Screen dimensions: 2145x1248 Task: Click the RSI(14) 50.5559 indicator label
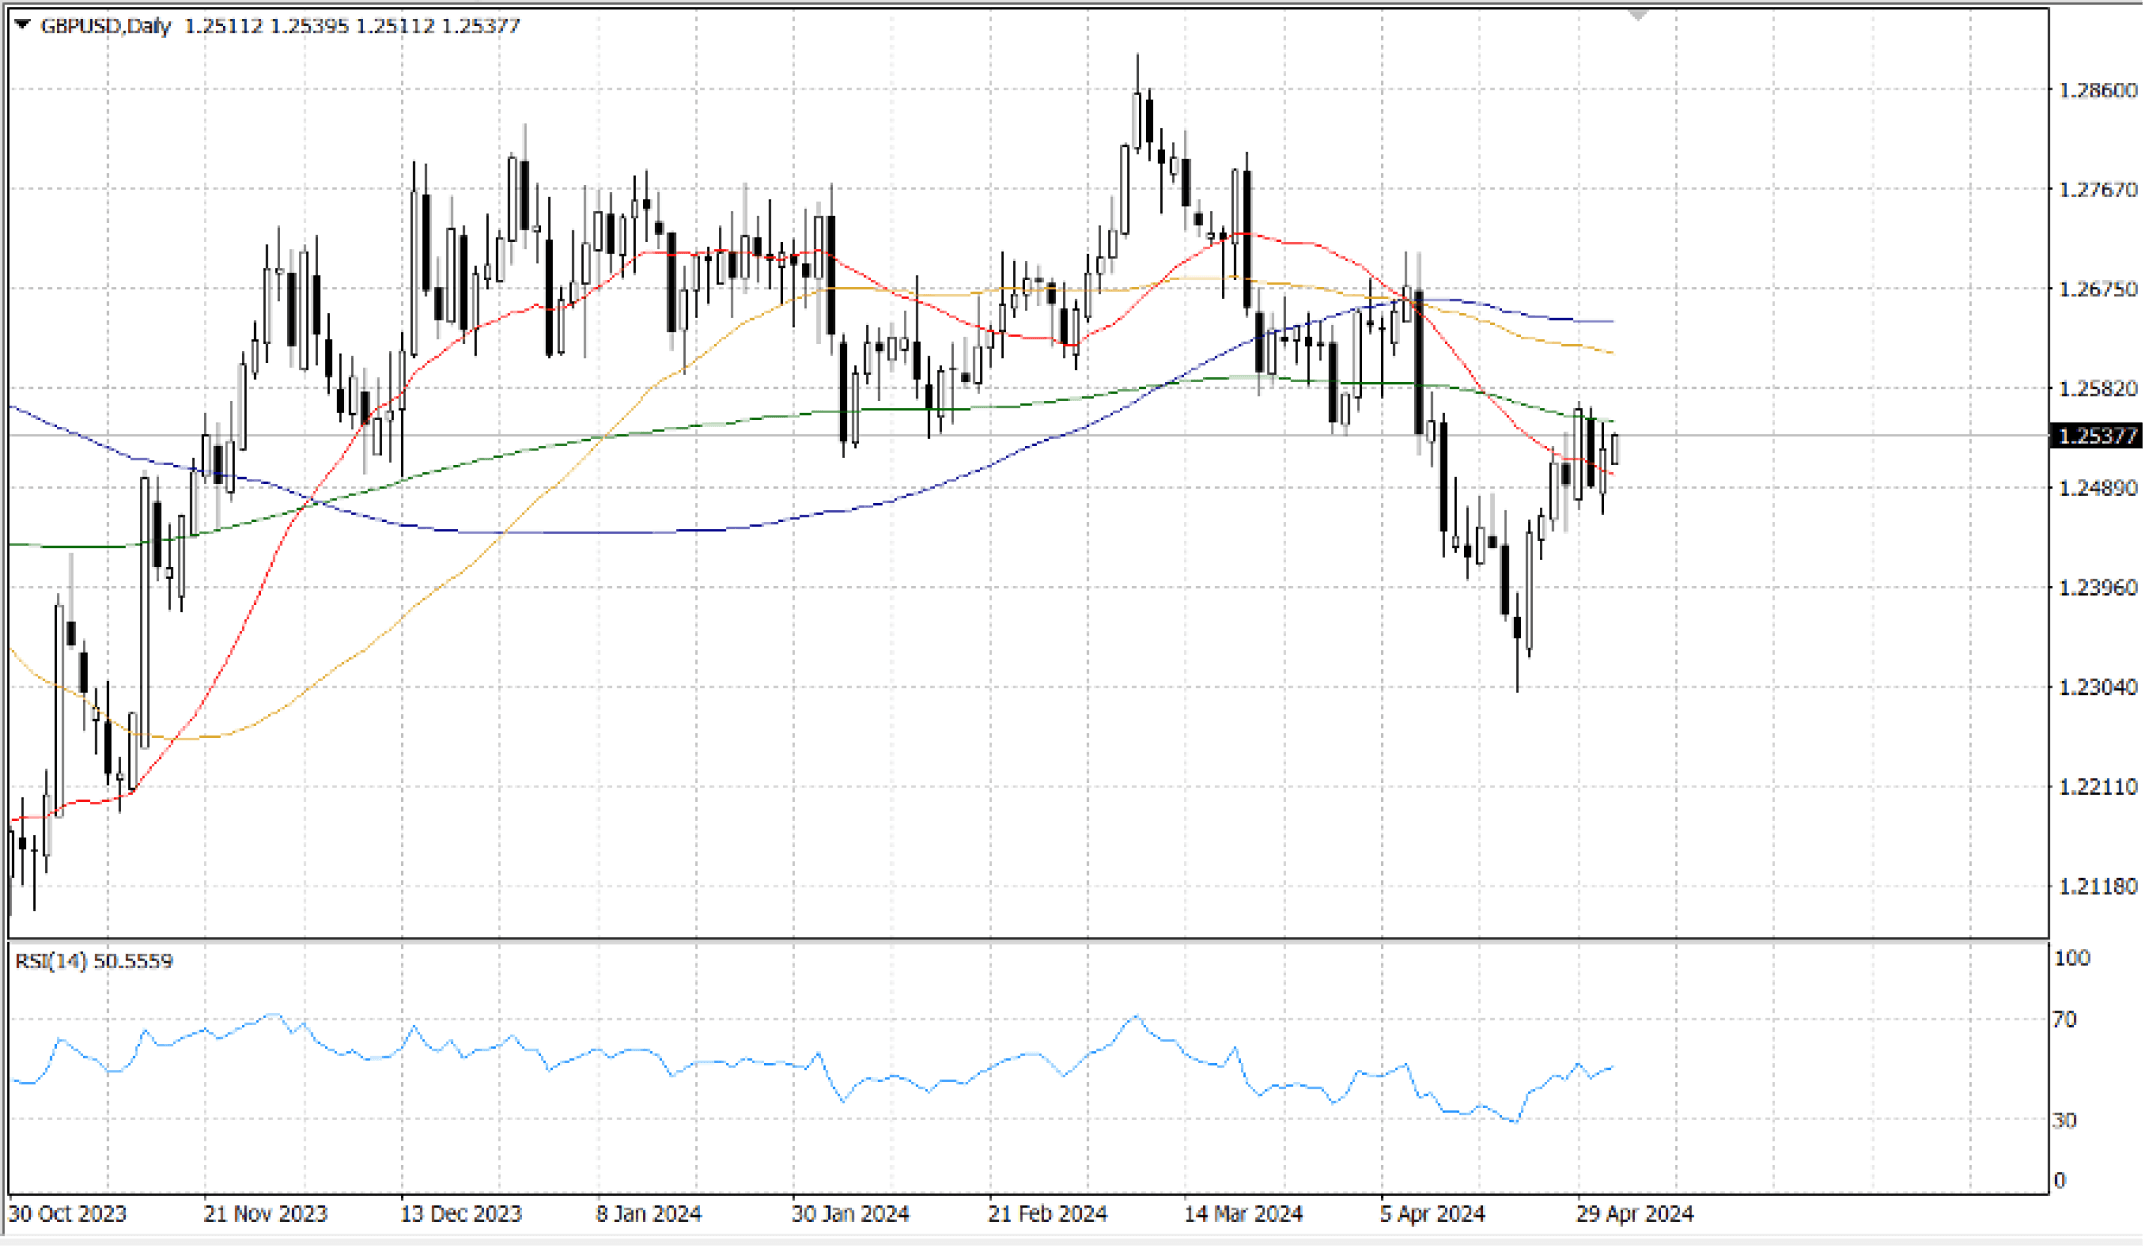[94, 961]
